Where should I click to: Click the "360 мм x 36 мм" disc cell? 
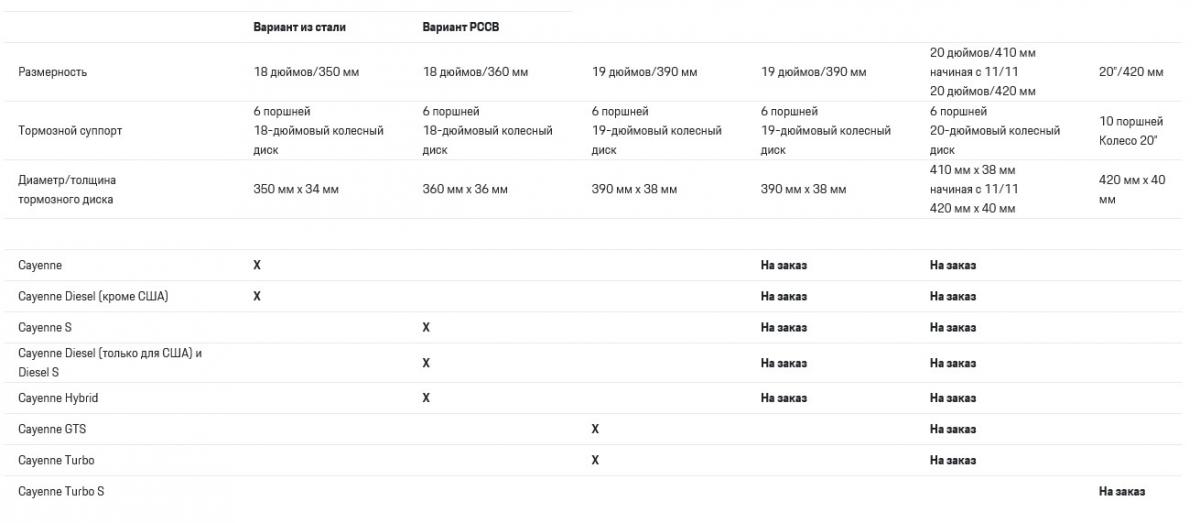[x=465, y=189]
